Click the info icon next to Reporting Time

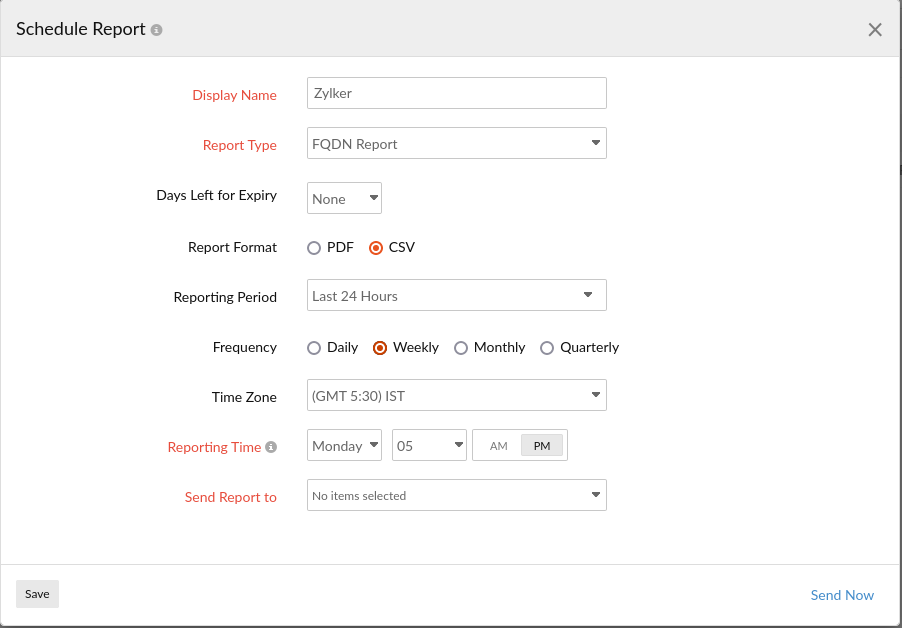[x=271, y=446]
